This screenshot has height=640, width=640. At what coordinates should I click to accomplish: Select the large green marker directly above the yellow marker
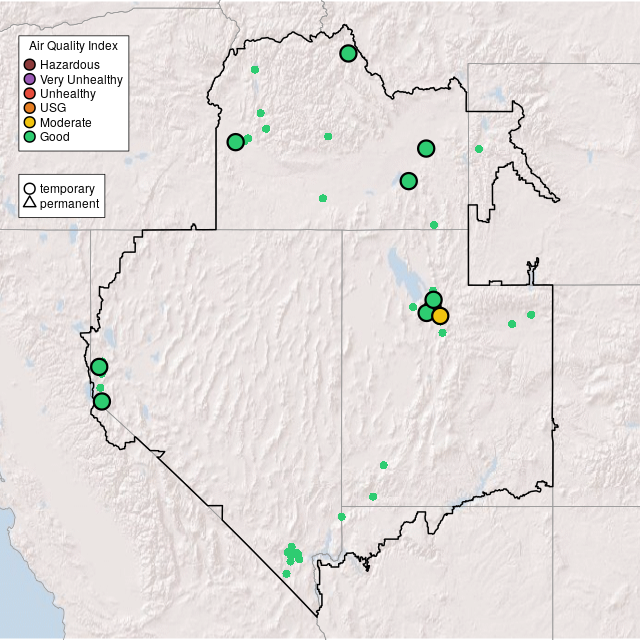[x=433, y=300]
